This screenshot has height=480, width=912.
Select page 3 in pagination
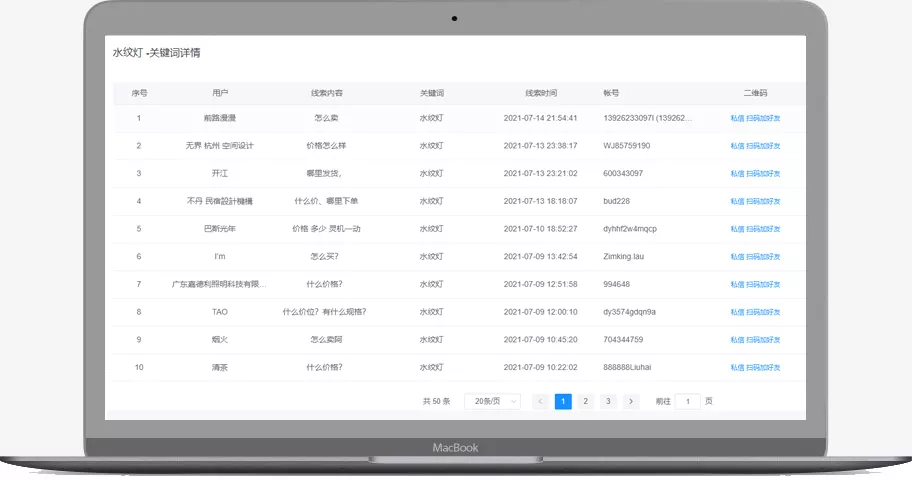(x=608, y=401)
